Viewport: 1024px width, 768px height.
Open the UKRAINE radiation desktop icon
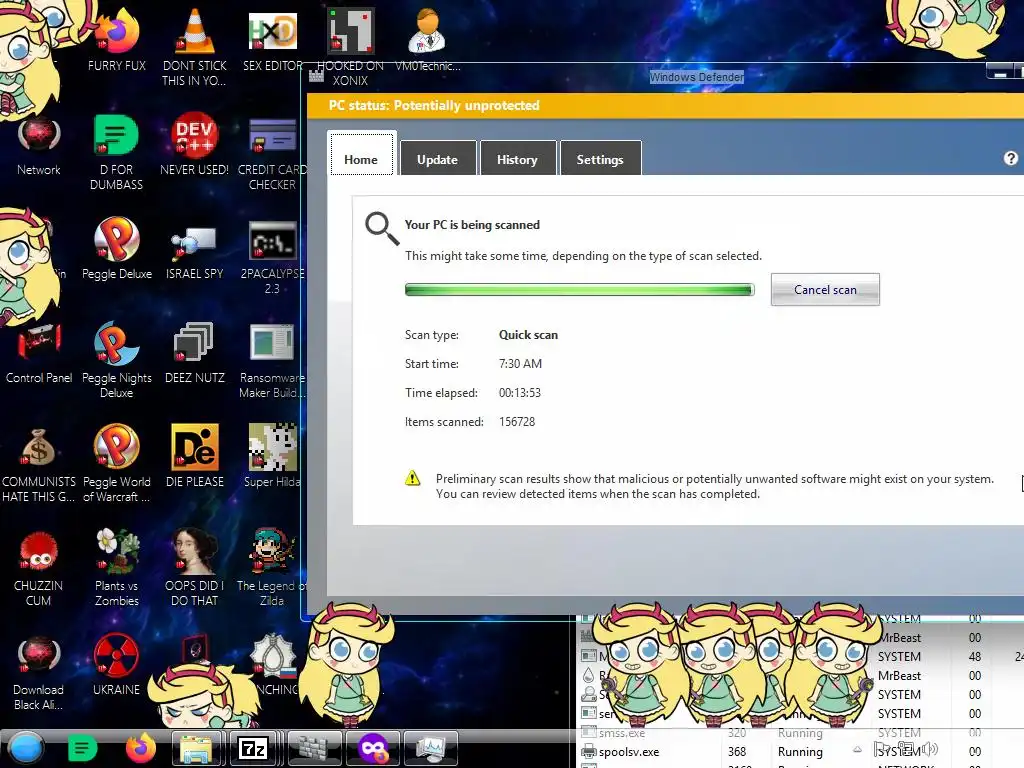116,654
